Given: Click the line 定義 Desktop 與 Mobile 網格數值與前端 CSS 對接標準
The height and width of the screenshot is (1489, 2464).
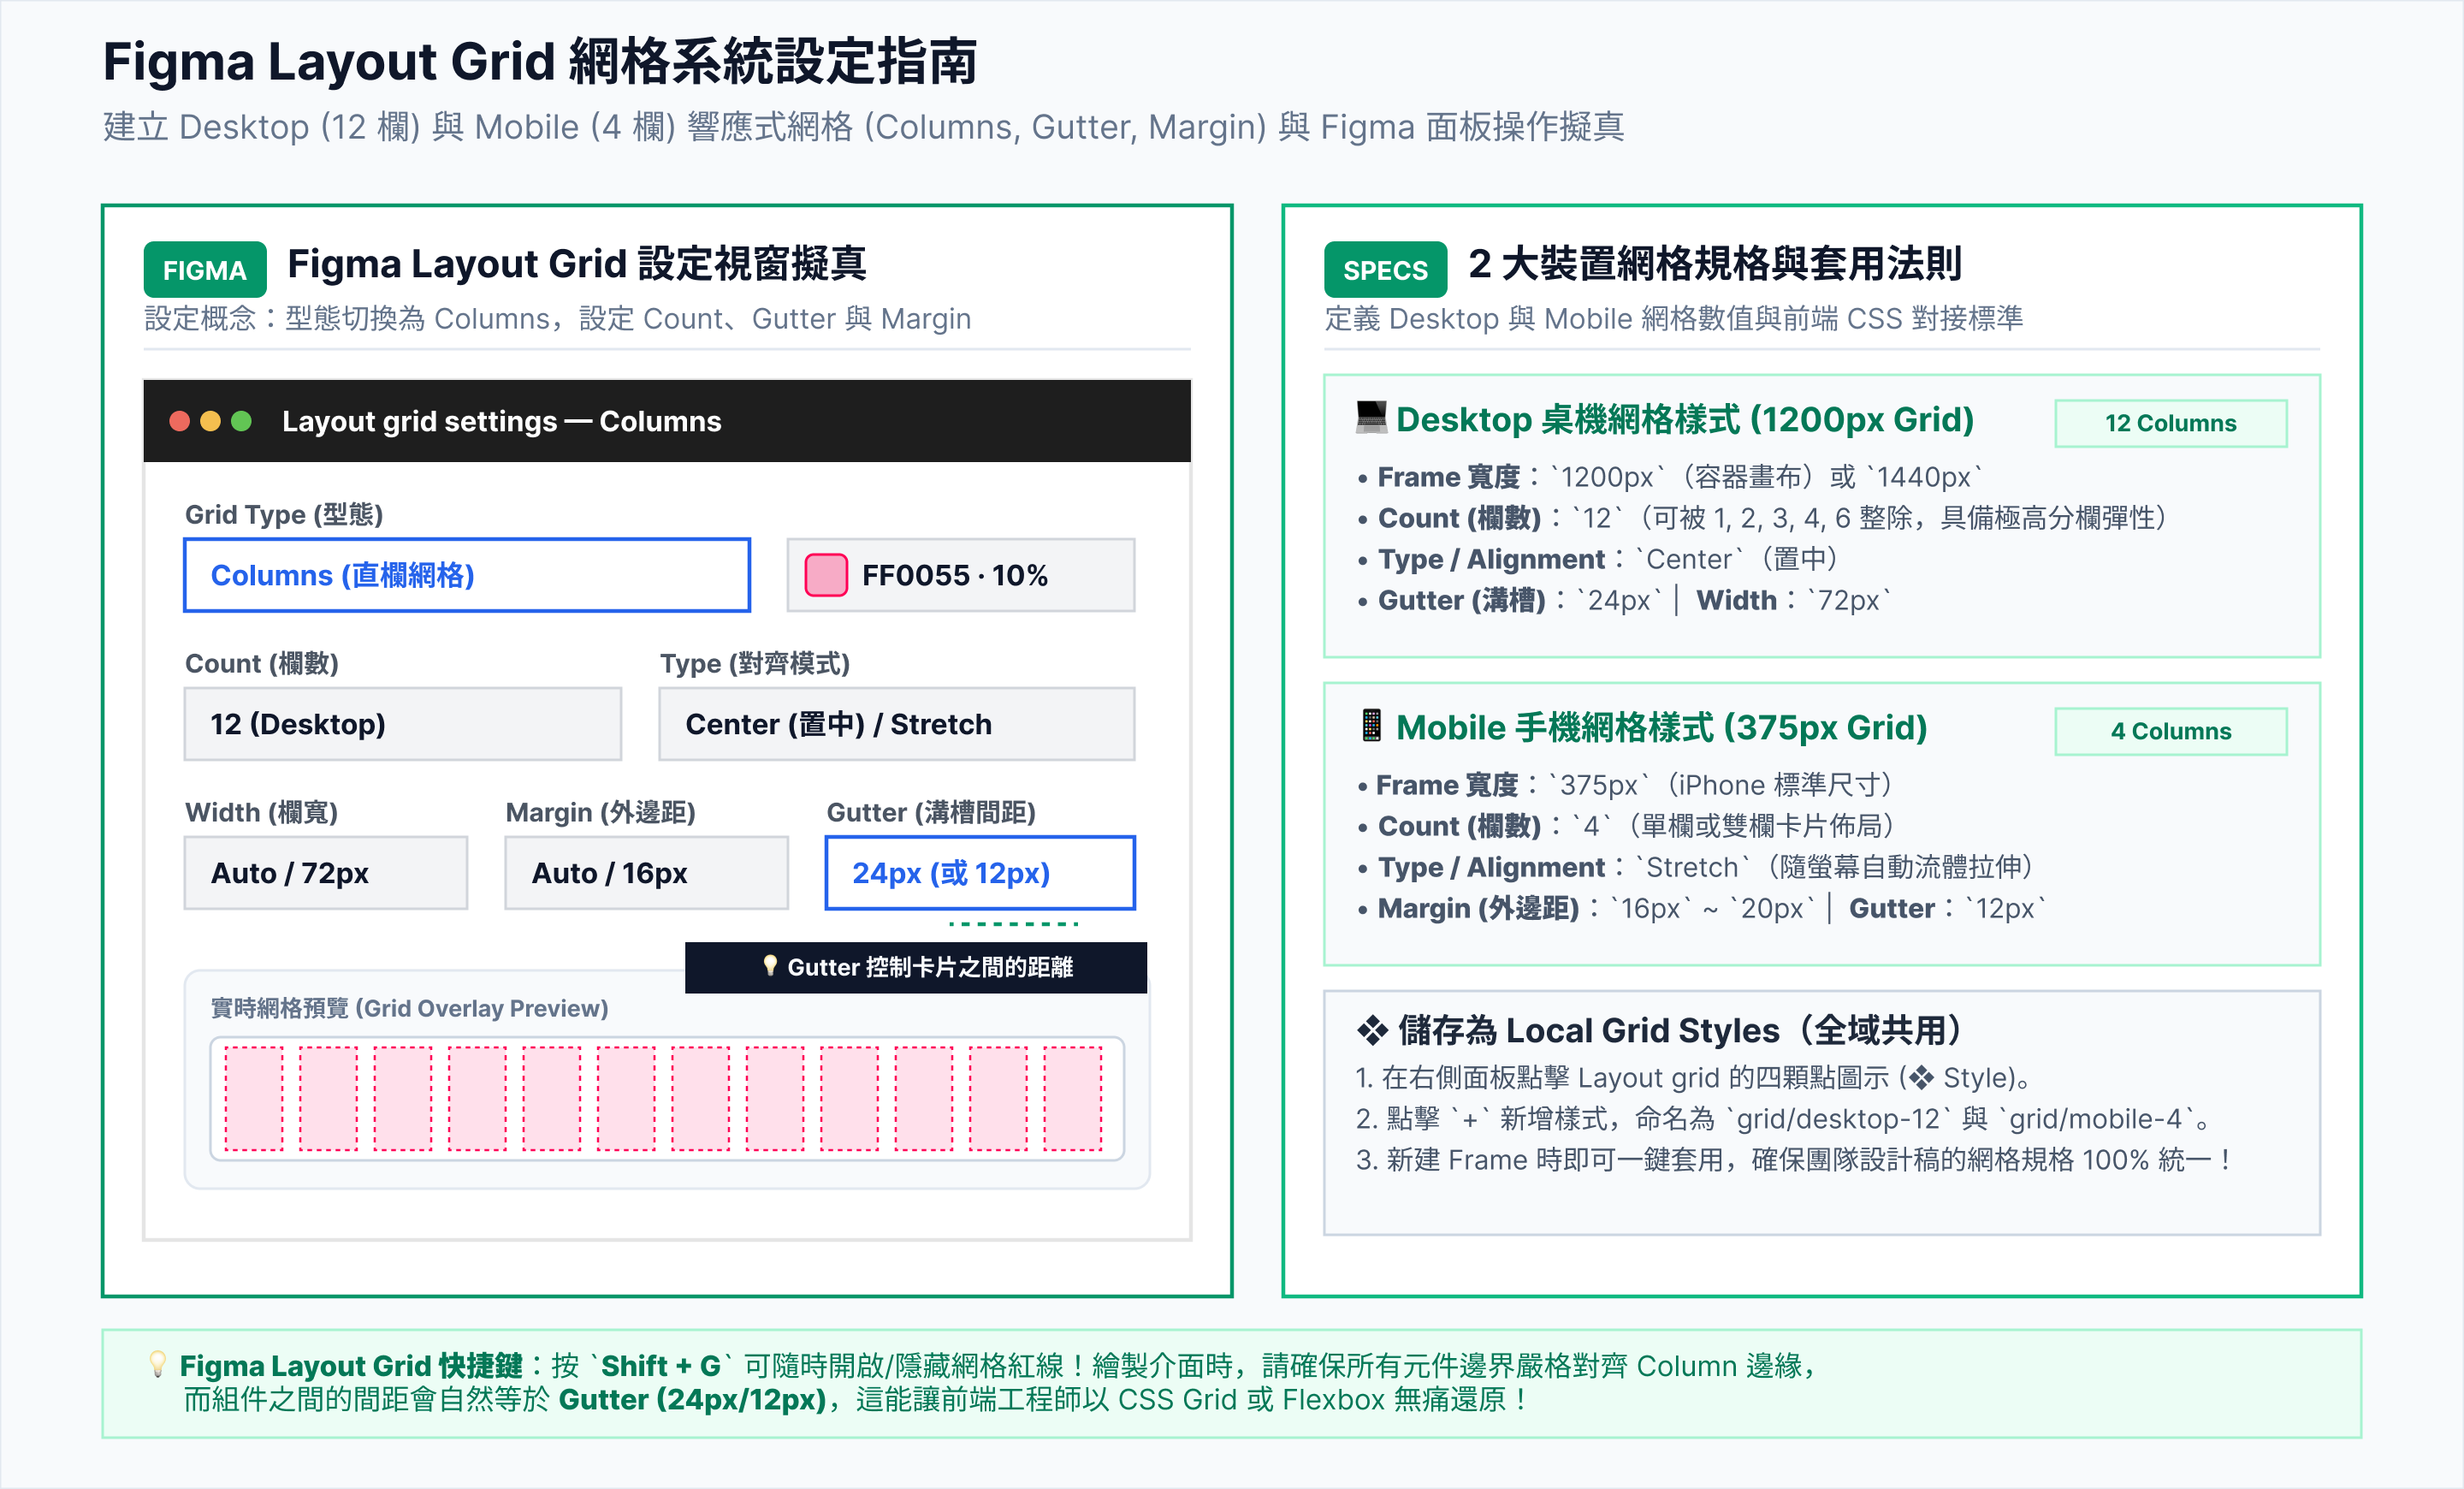Looking at the screenshot, I should (1674, 318).
